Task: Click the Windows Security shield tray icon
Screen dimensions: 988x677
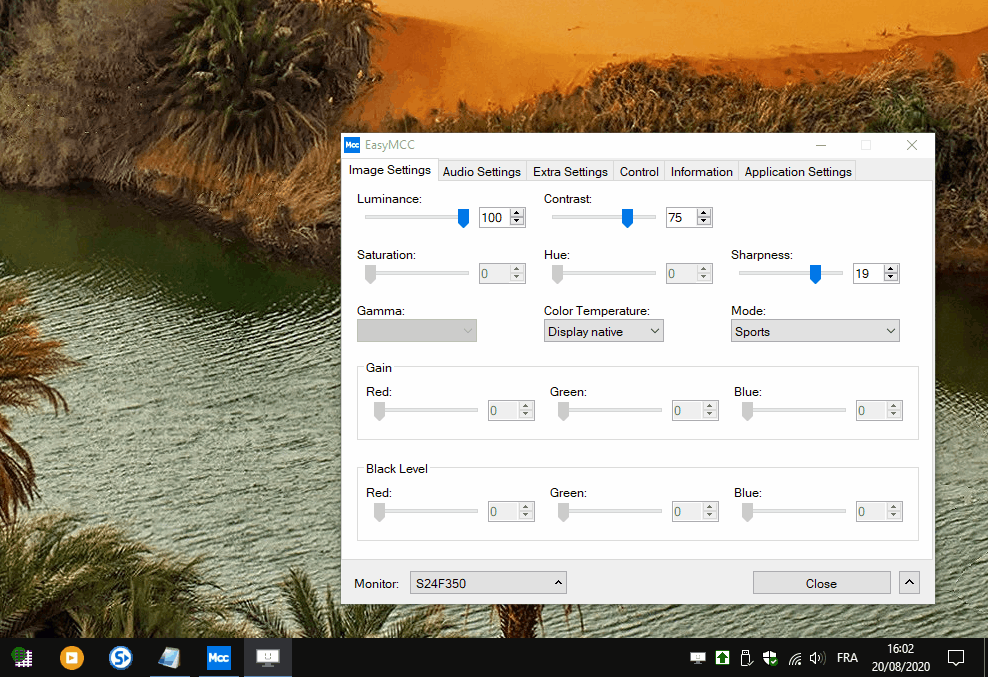Action: (x=770, y=658)
